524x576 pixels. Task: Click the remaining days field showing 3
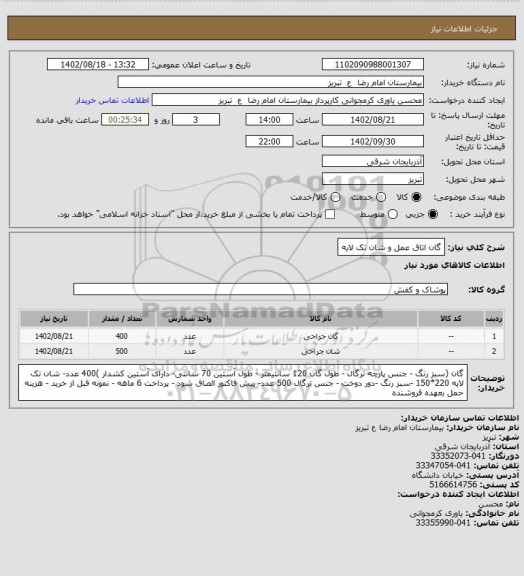[x=196, y=120]
